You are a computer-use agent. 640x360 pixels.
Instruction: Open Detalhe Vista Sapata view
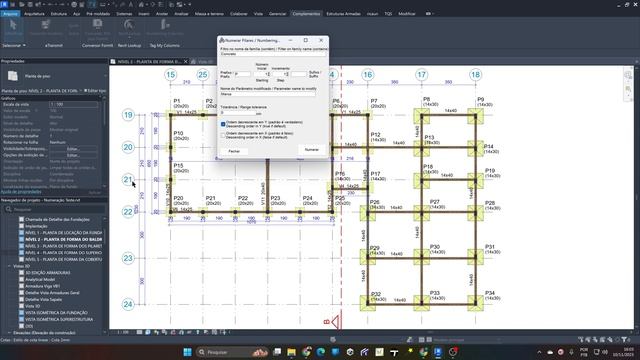(44, 300)
